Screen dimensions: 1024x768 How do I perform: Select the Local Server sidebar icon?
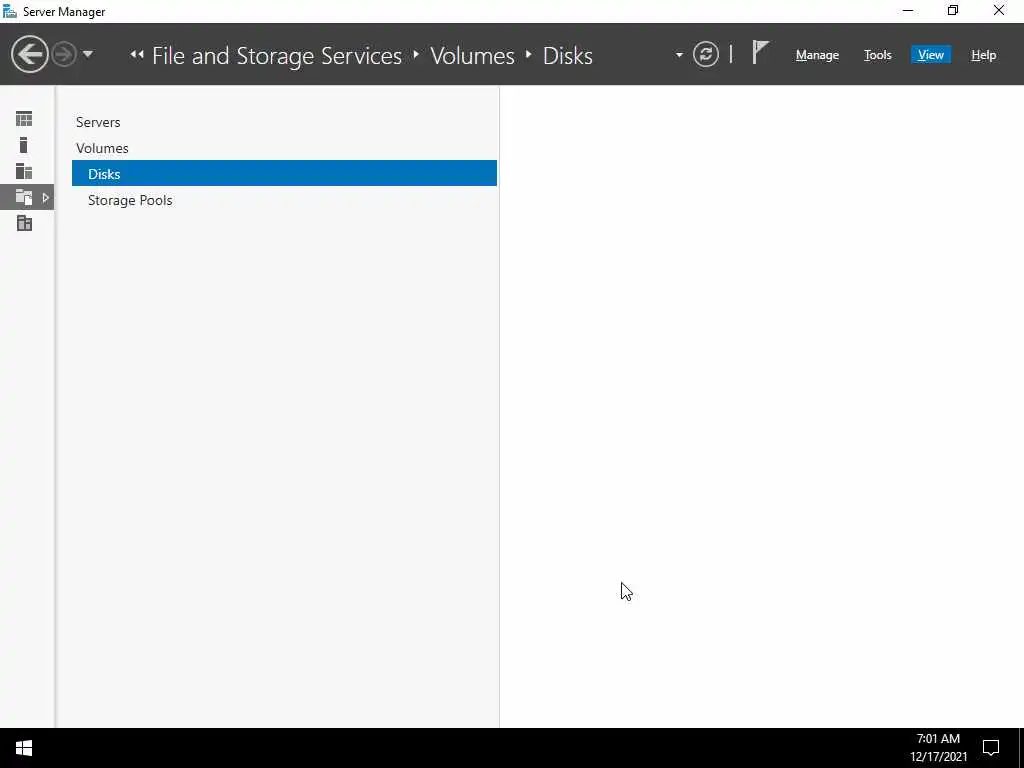(x=24, y=145)
